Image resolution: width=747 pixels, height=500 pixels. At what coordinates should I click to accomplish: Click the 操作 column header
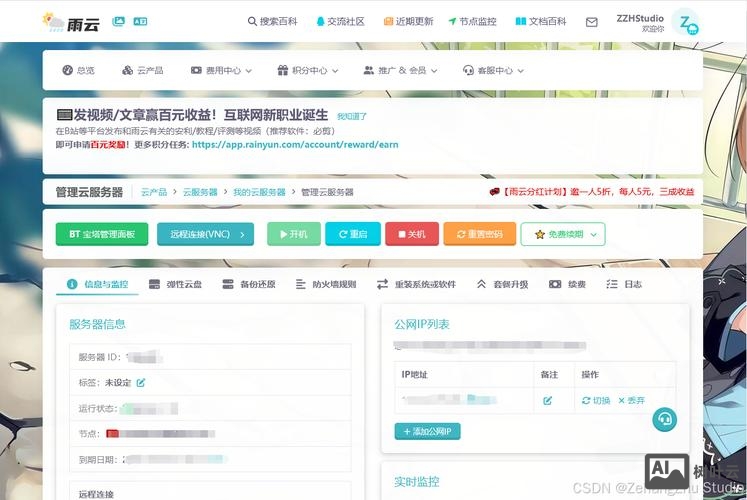pos(590,375)
